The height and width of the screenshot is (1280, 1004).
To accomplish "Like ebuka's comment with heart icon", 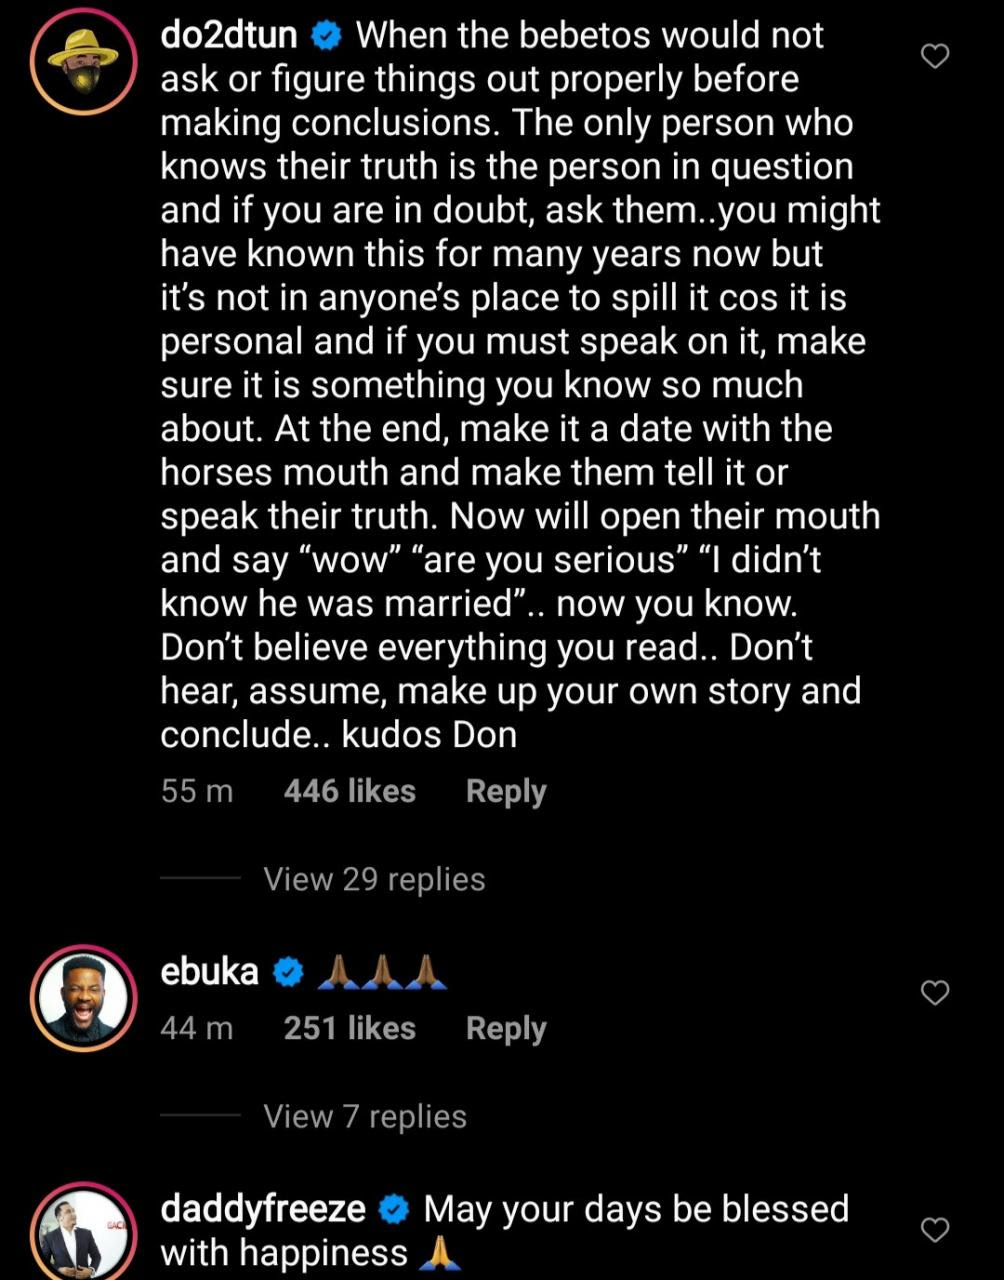I will pyautogui.click(x=934, y=992).
